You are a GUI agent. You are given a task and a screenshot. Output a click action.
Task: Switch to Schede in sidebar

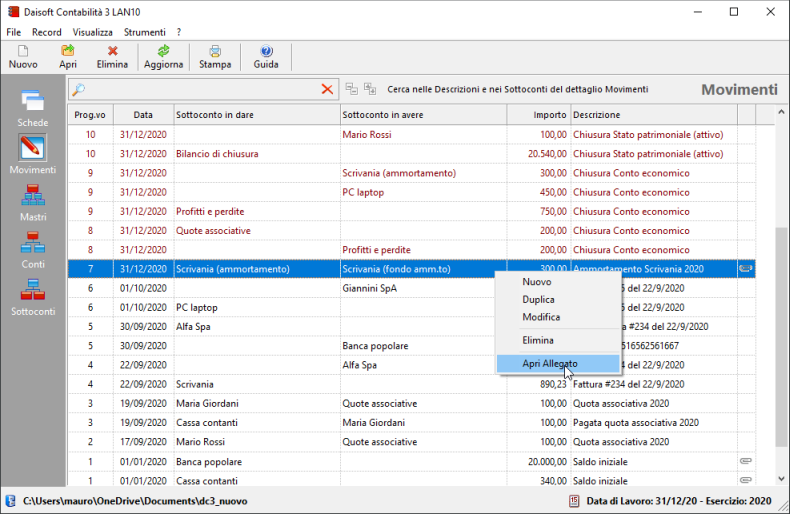33,108
